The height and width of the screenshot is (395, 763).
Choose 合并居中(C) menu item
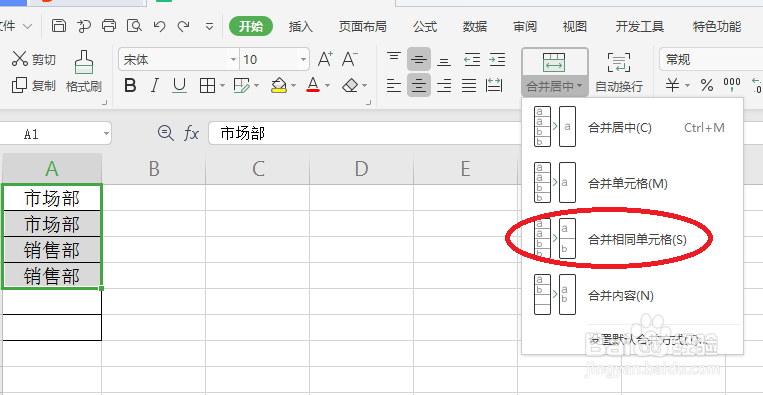[632, 127]
